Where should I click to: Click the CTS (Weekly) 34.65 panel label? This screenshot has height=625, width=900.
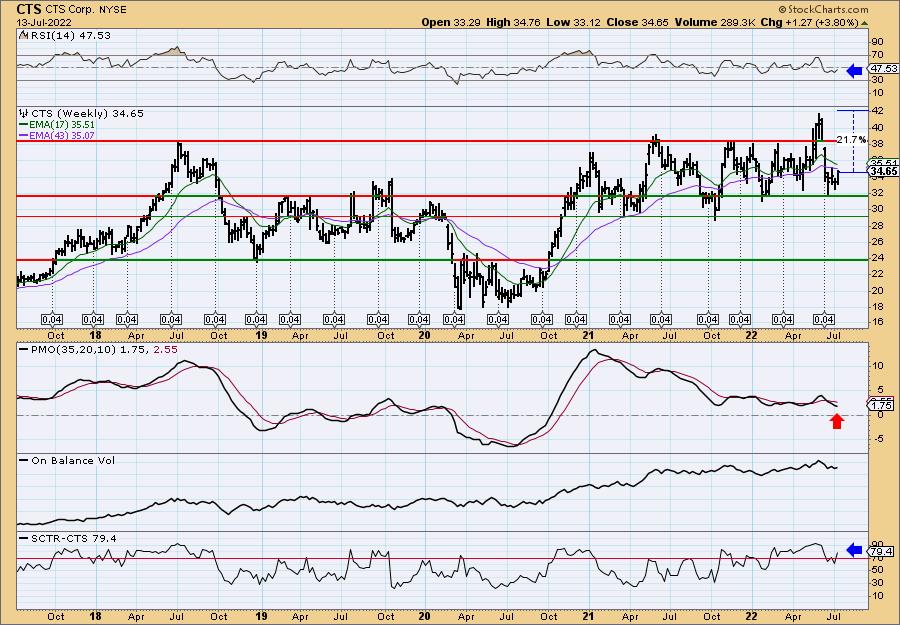[x=87, y=114]
